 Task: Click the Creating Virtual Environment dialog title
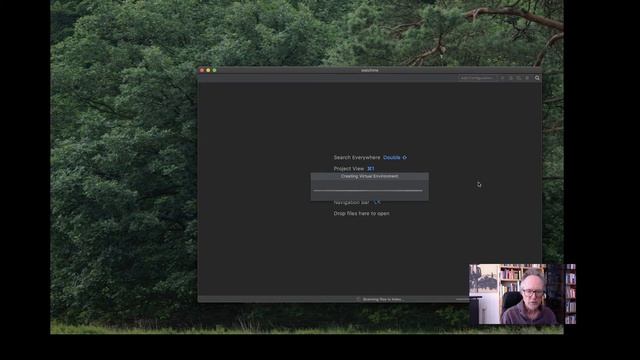(369, 176)
